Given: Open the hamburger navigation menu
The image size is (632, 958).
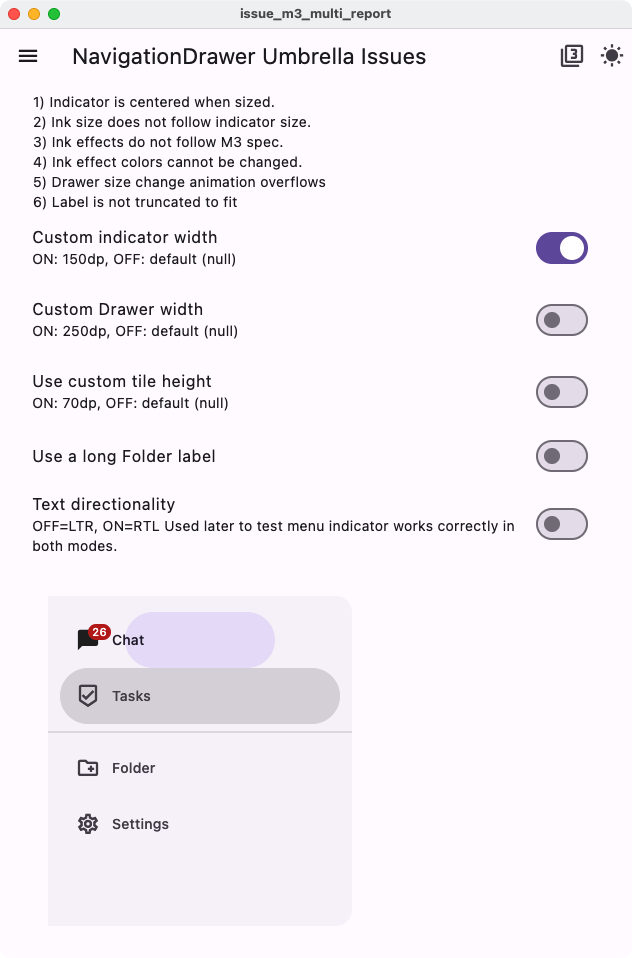Looking at the screenshot, I should pos(27,56).
